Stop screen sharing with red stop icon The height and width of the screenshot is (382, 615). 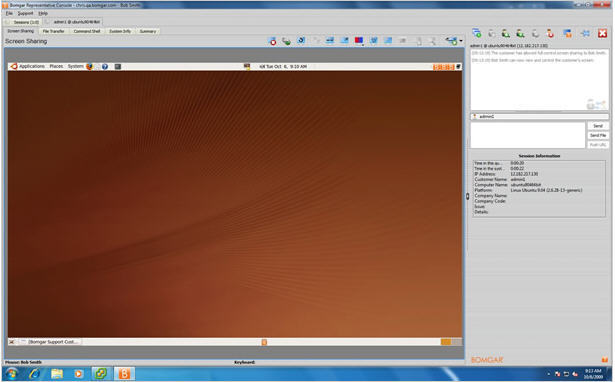(273, 41)
